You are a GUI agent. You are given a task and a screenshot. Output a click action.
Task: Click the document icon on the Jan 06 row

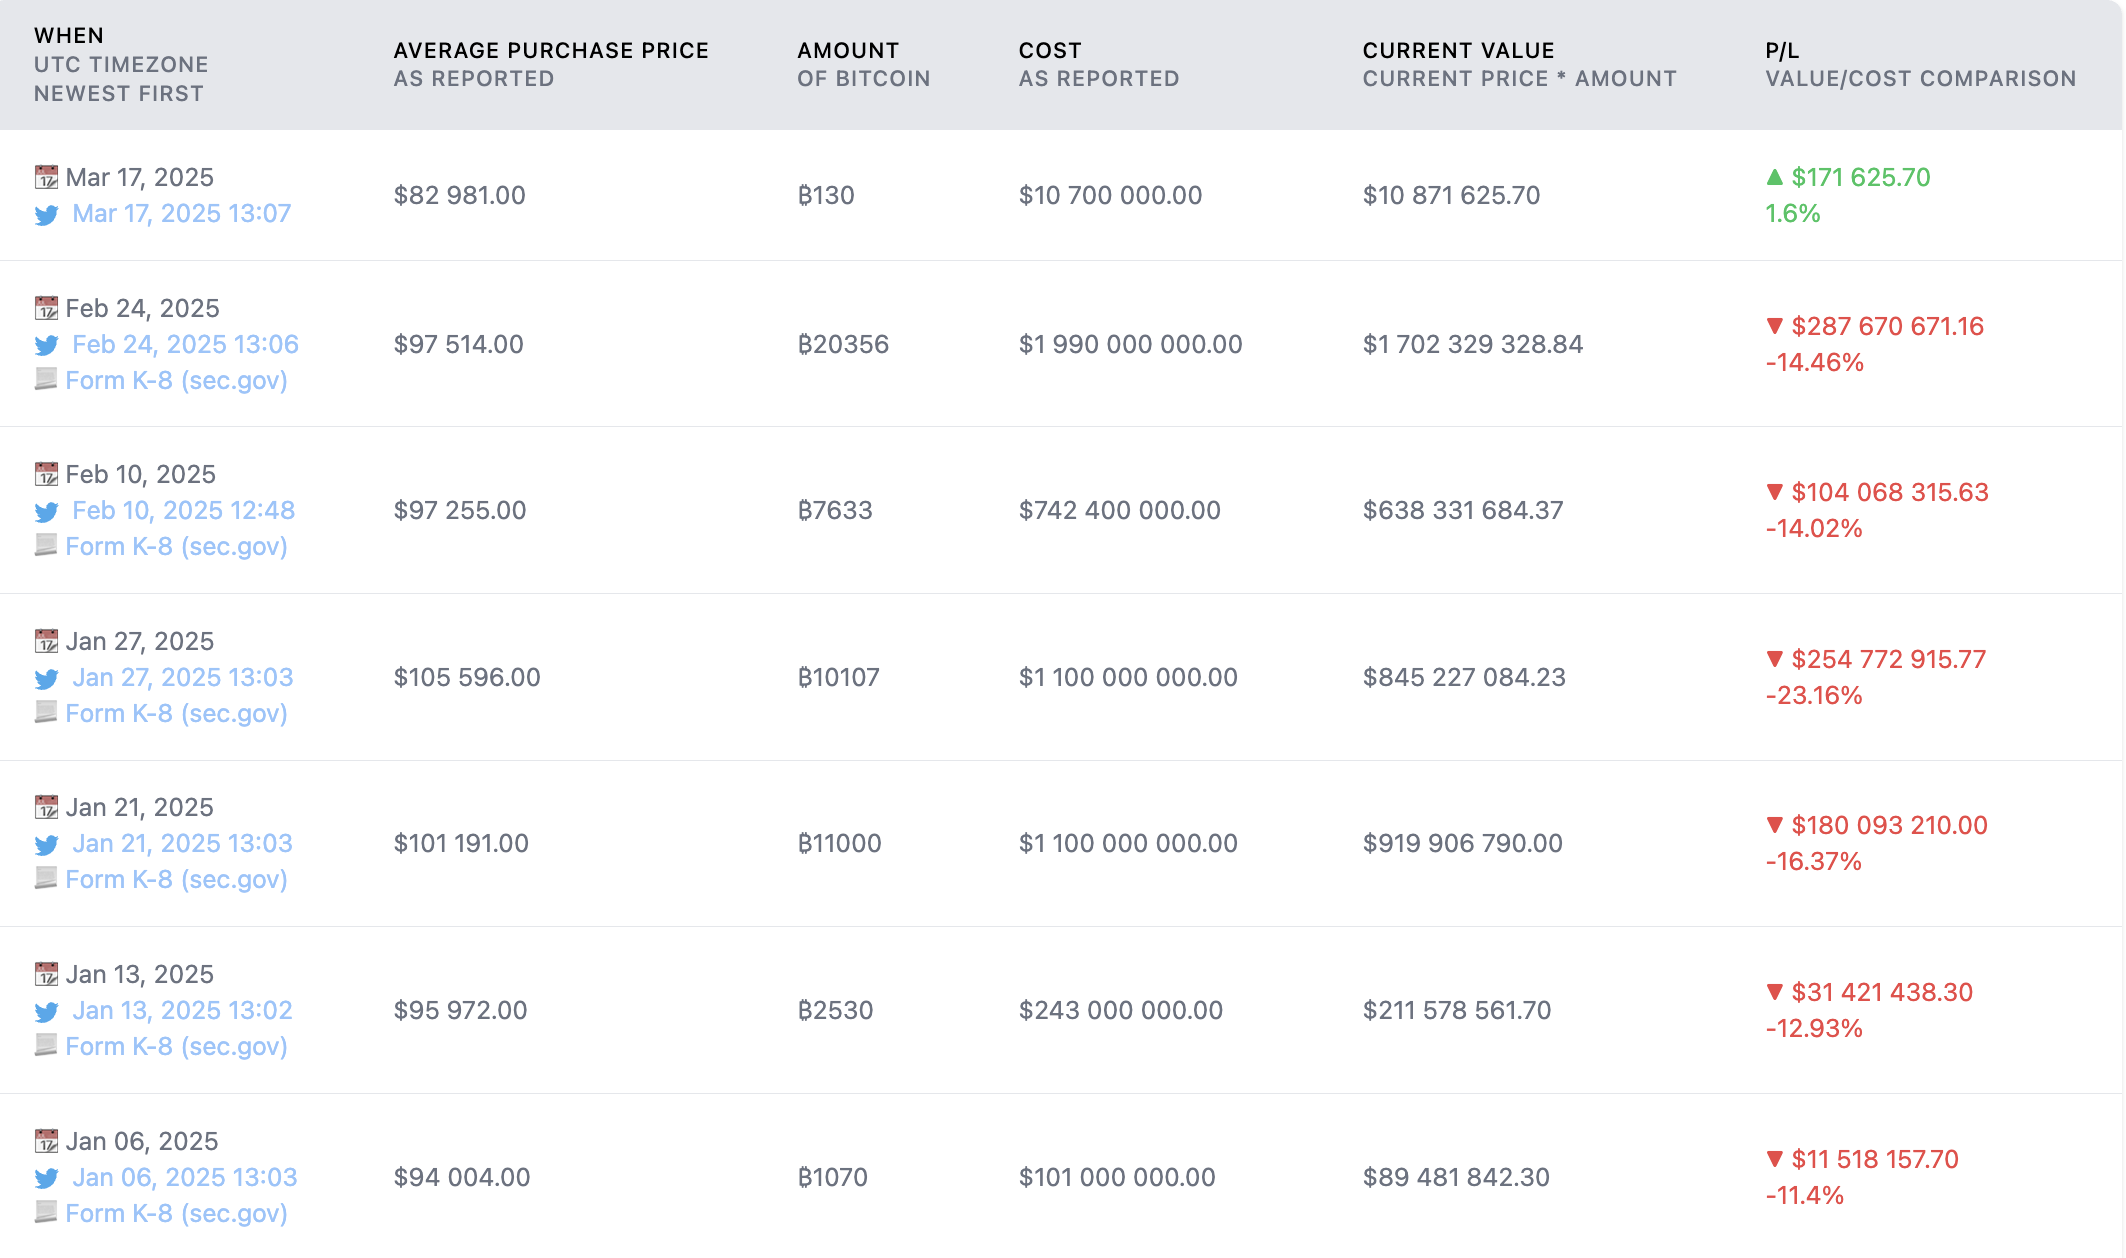tap(44, 1212)
